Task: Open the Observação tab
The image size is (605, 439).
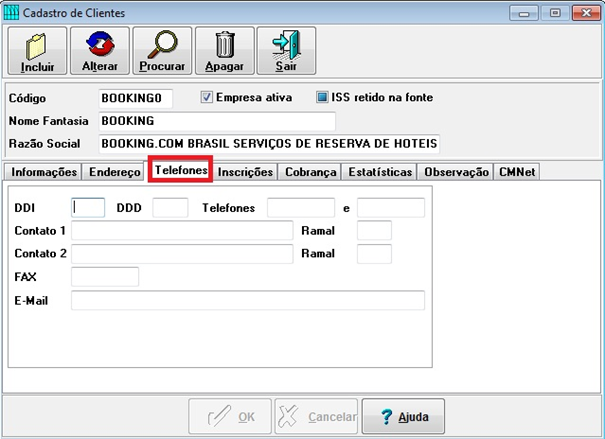Action: tap(456, 172)
